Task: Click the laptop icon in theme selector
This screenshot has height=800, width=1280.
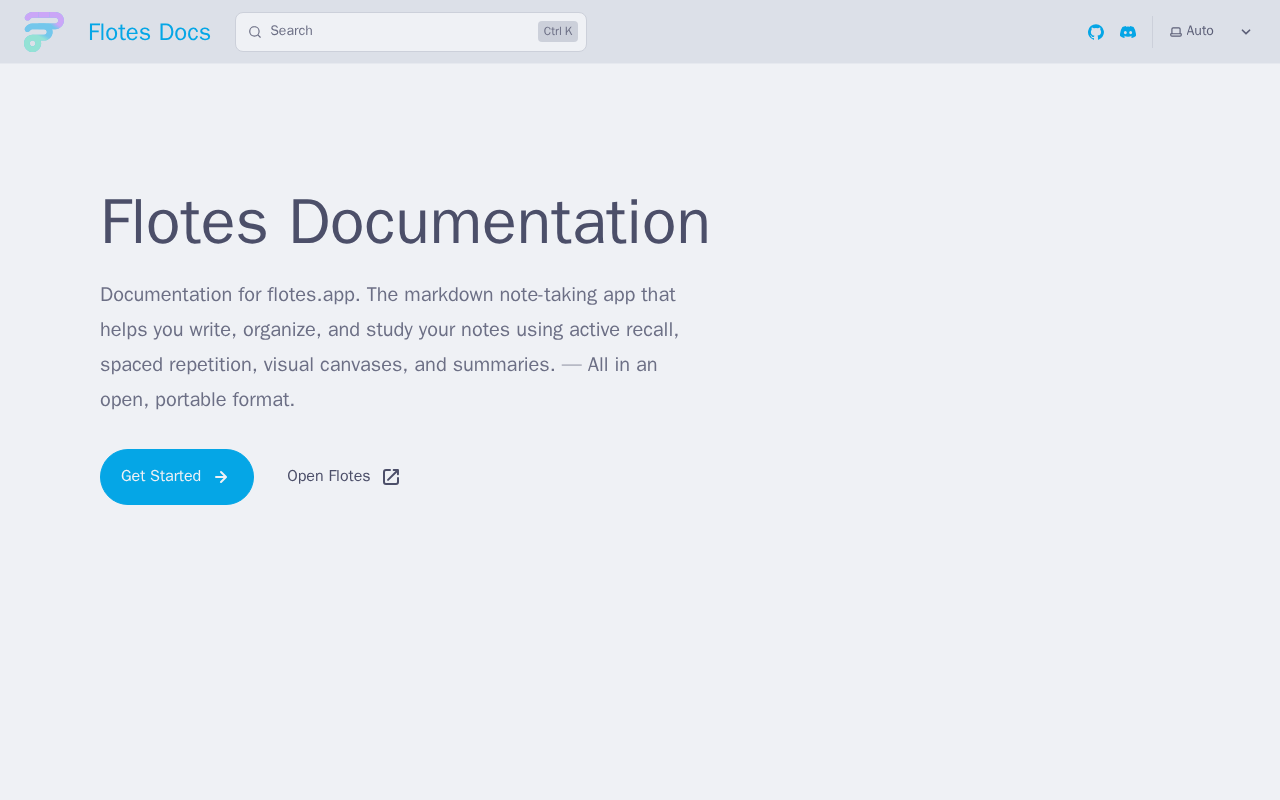Action: [1176, 32]
